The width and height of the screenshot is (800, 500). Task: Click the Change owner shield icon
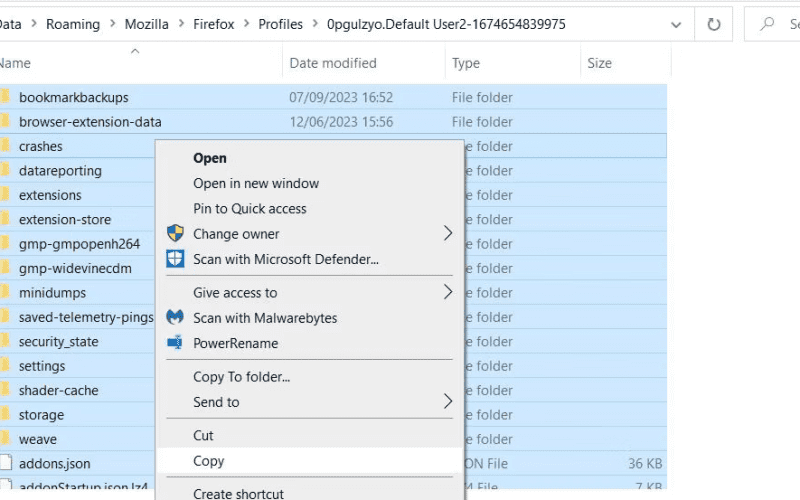pos(175,233)
